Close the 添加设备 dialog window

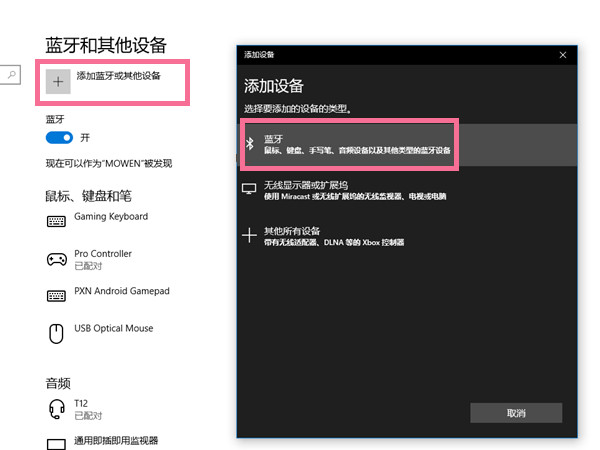pyautogui.click(x=563, y=54)
